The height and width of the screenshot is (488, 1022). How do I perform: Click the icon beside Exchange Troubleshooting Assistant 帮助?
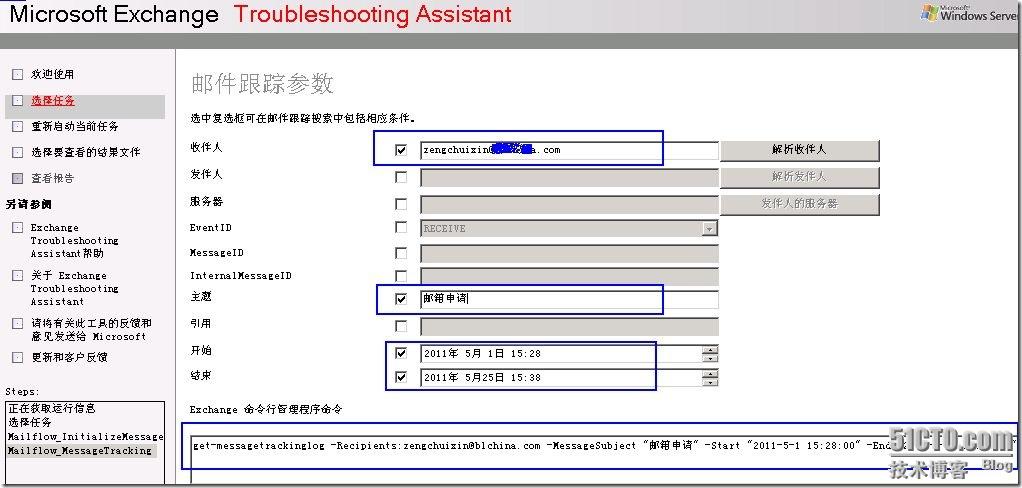point(17,228)
